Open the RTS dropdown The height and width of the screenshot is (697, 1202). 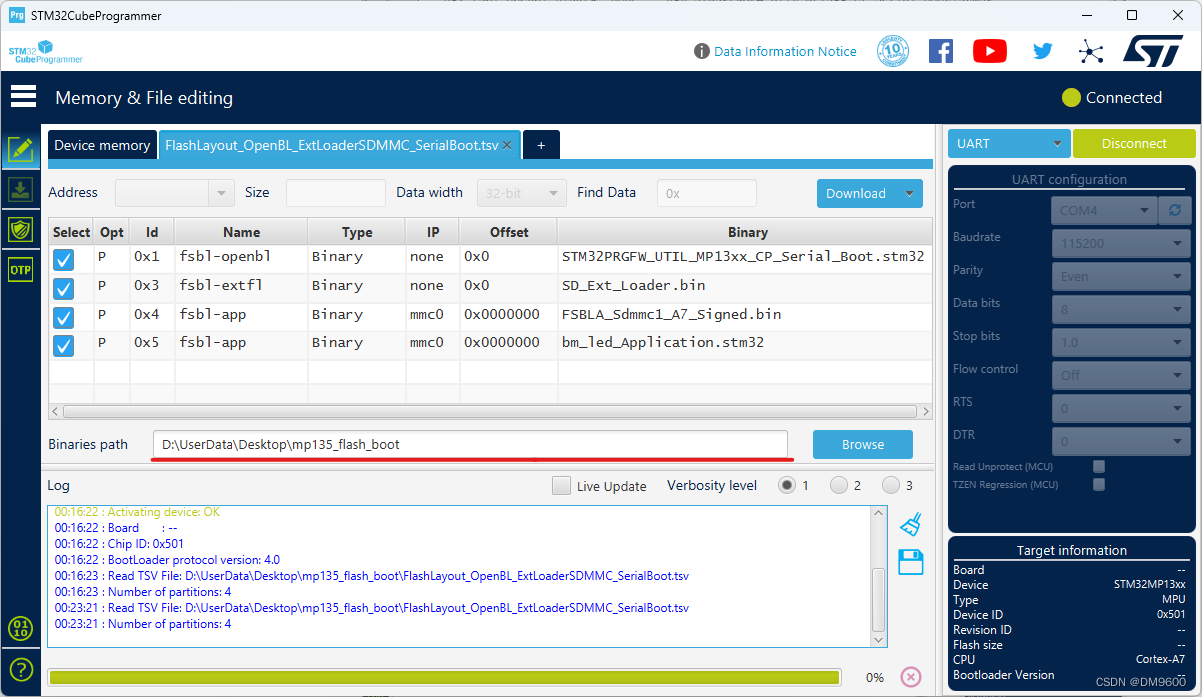(x=1120, y=408)
